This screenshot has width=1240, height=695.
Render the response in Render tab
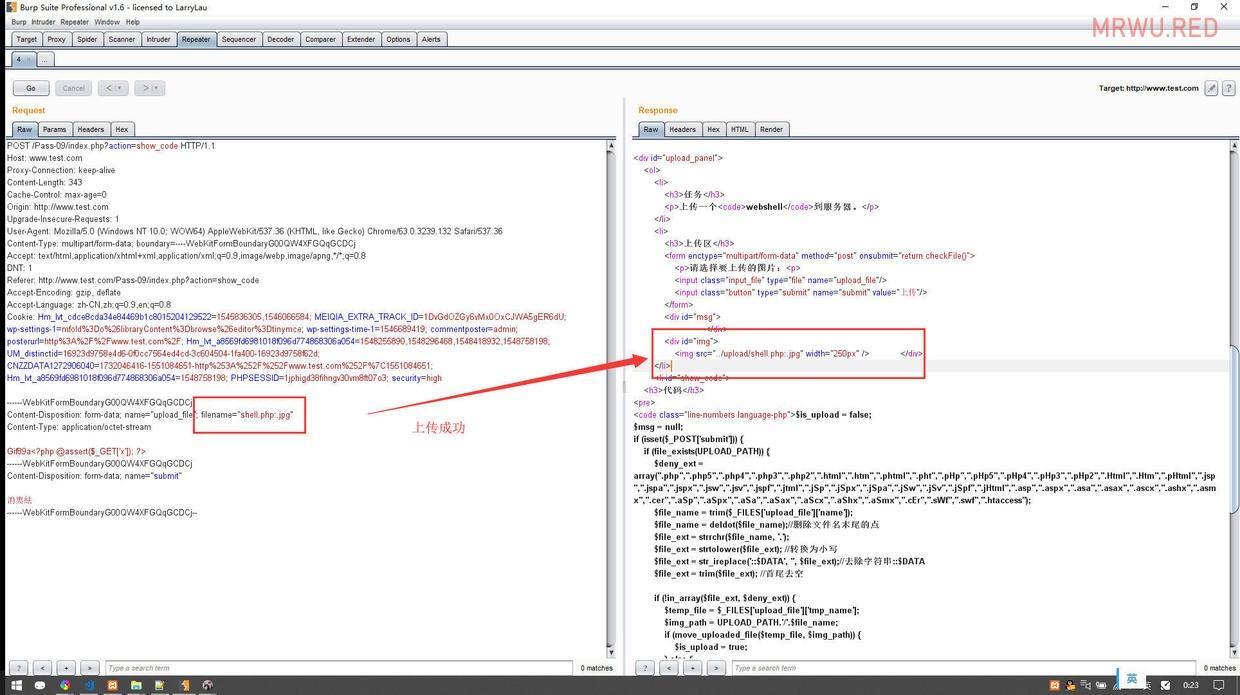(x=771, y=129)
